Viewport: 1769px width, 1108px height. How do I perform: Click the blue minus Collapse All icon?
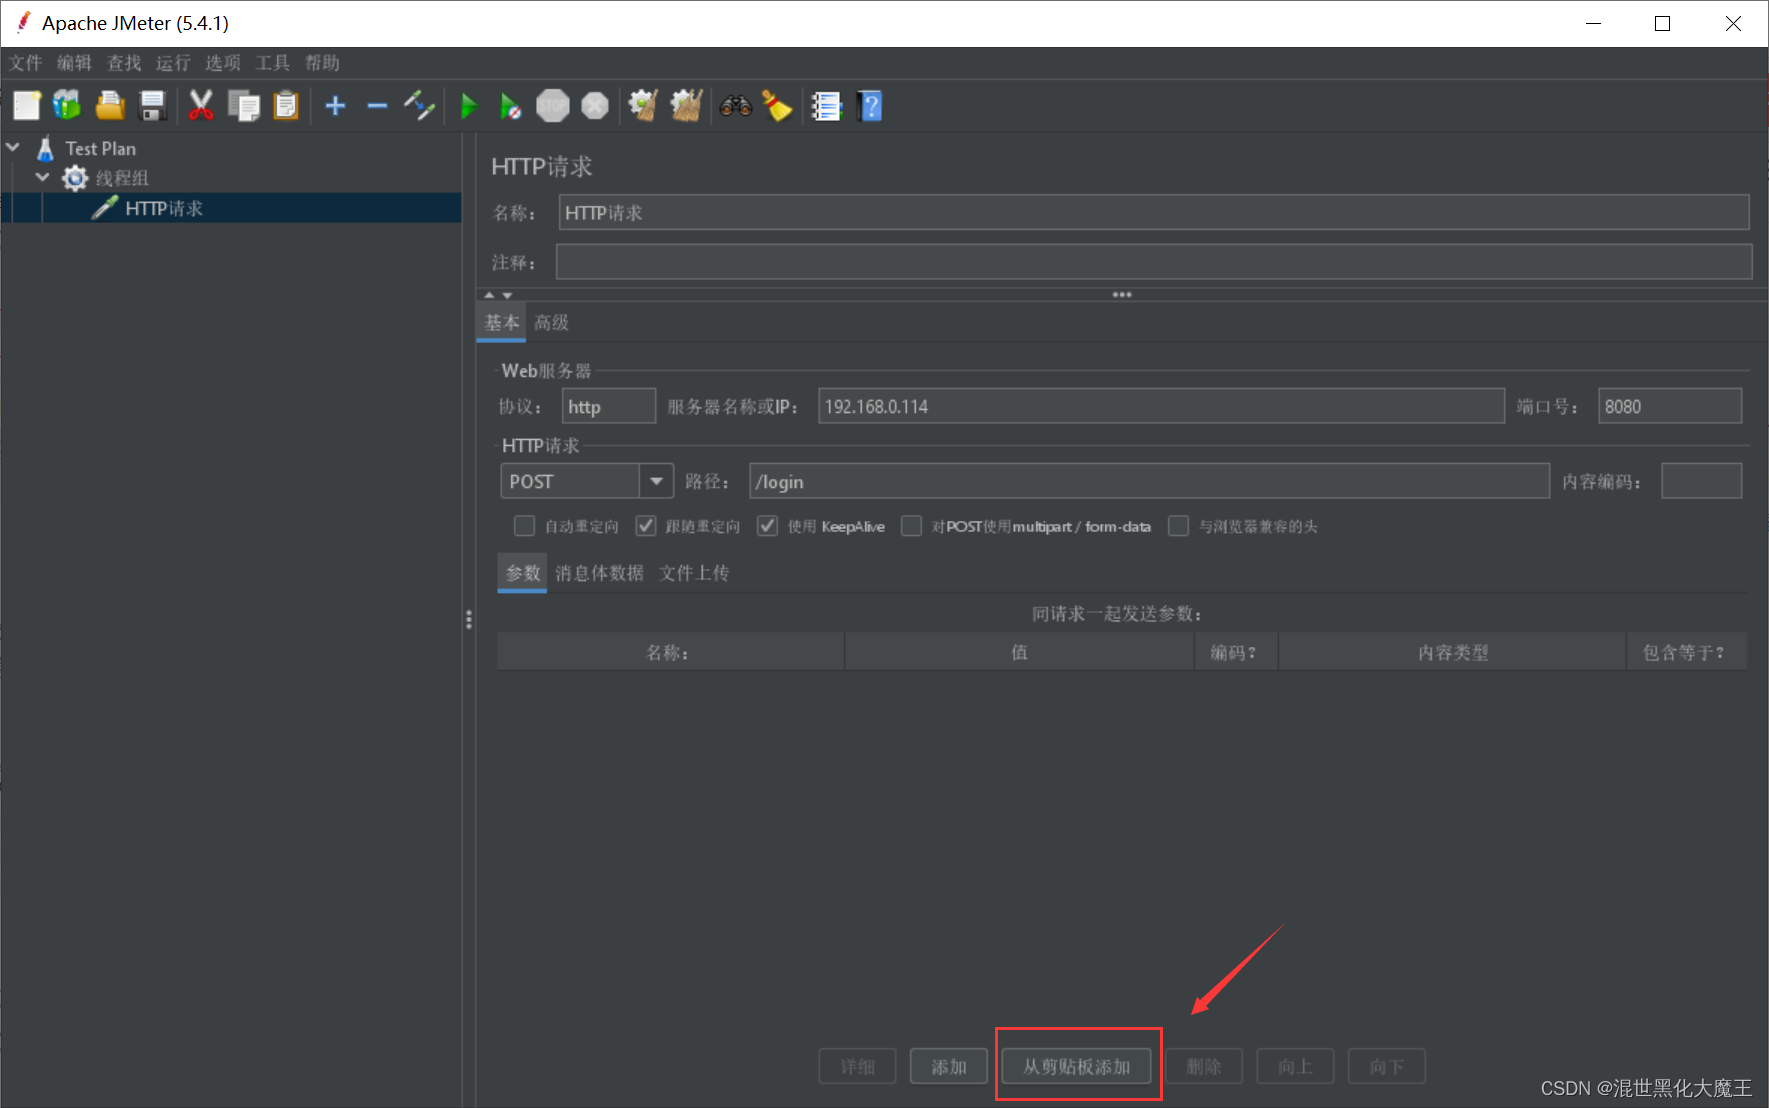[x=377, y=105]
